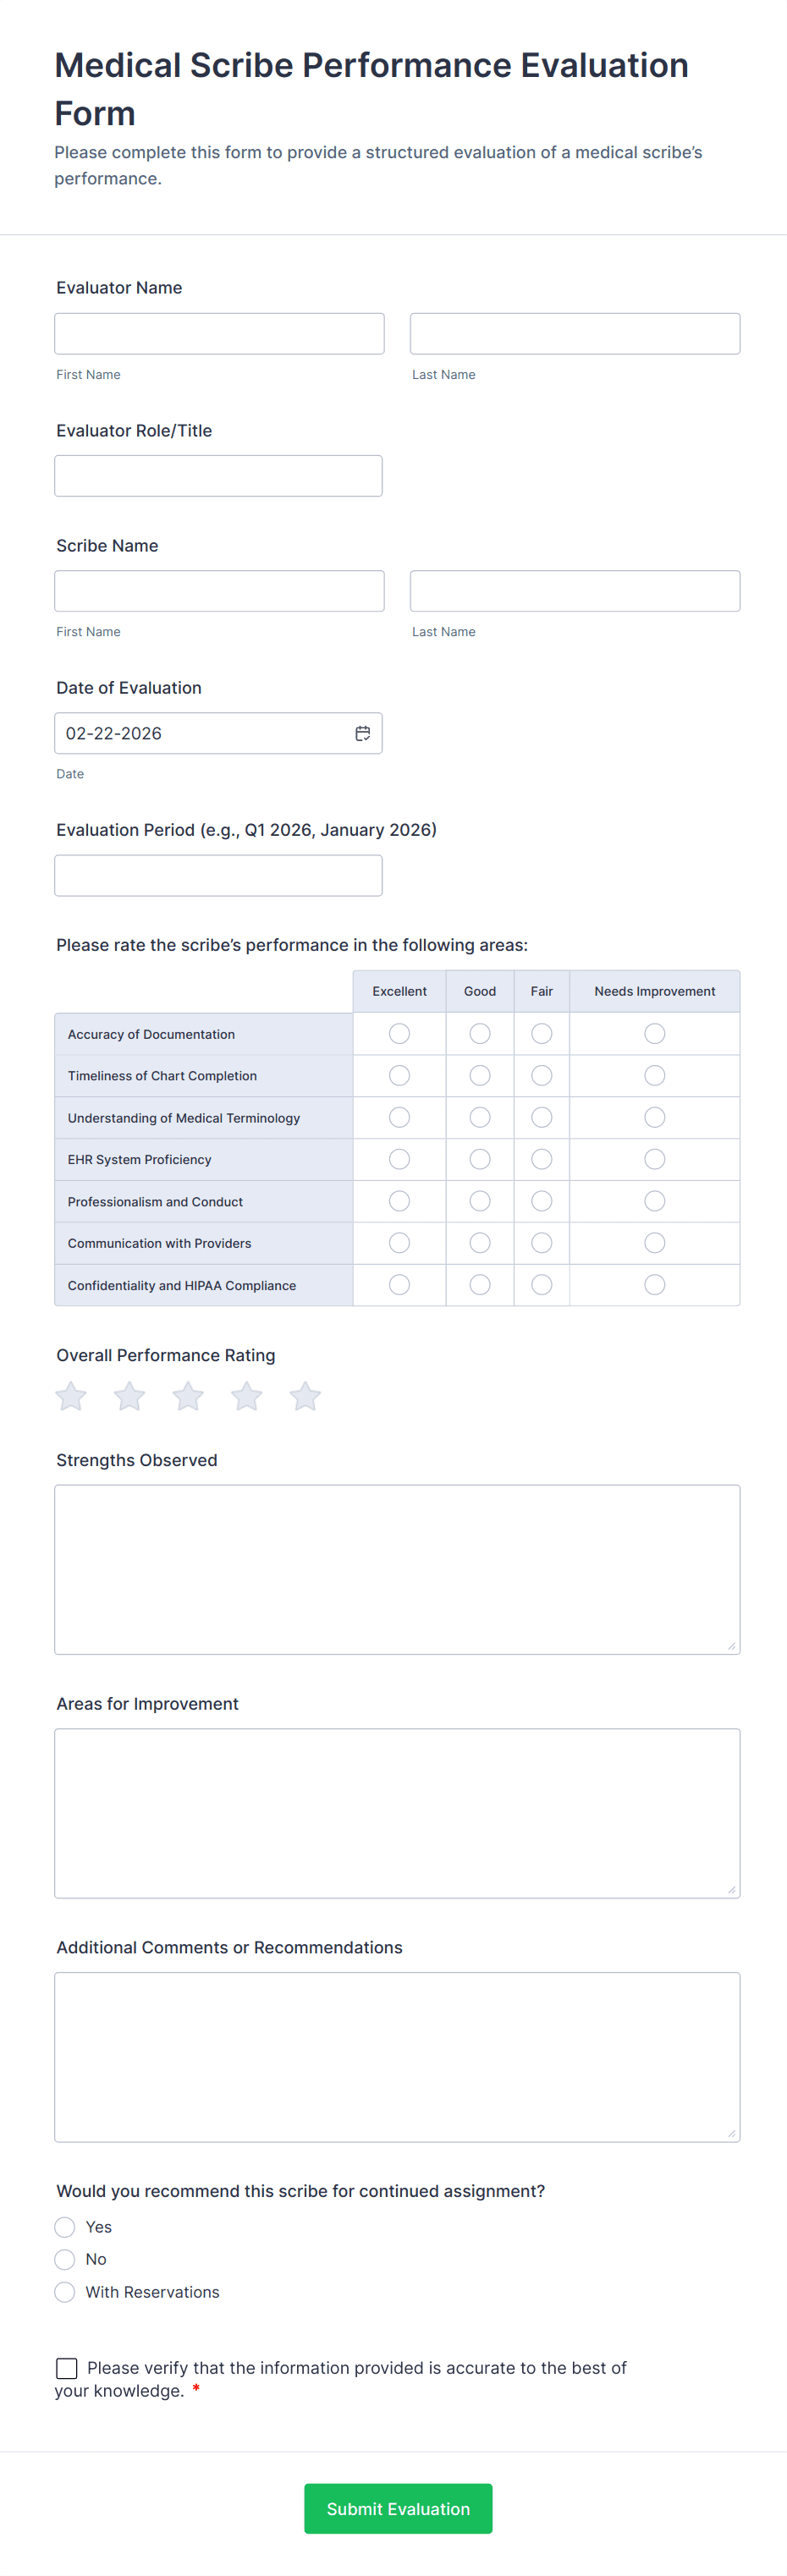Choose No for continued assignment
This screenshot has width=787, height=2576.
click(65, 2259)
